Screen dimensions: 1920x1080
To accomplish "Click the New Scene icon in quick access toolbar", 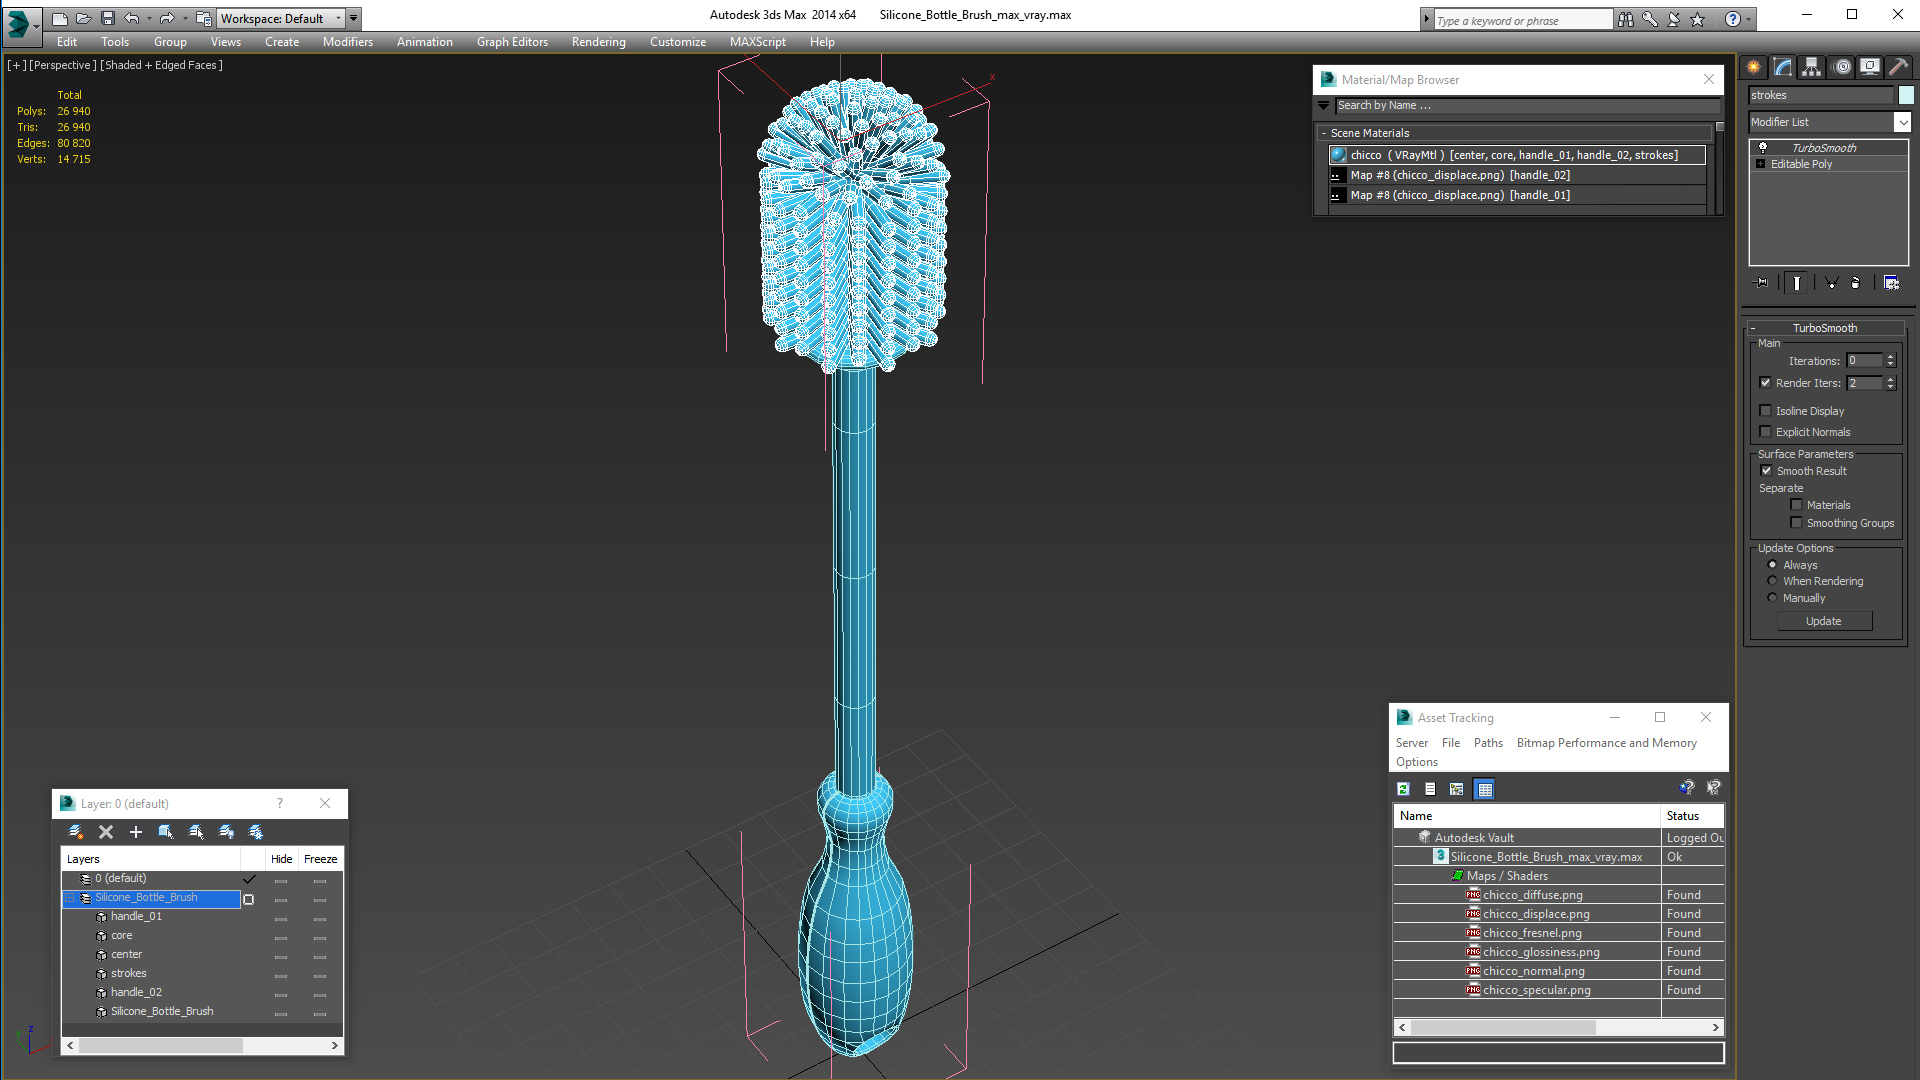I will pos(60,18).
